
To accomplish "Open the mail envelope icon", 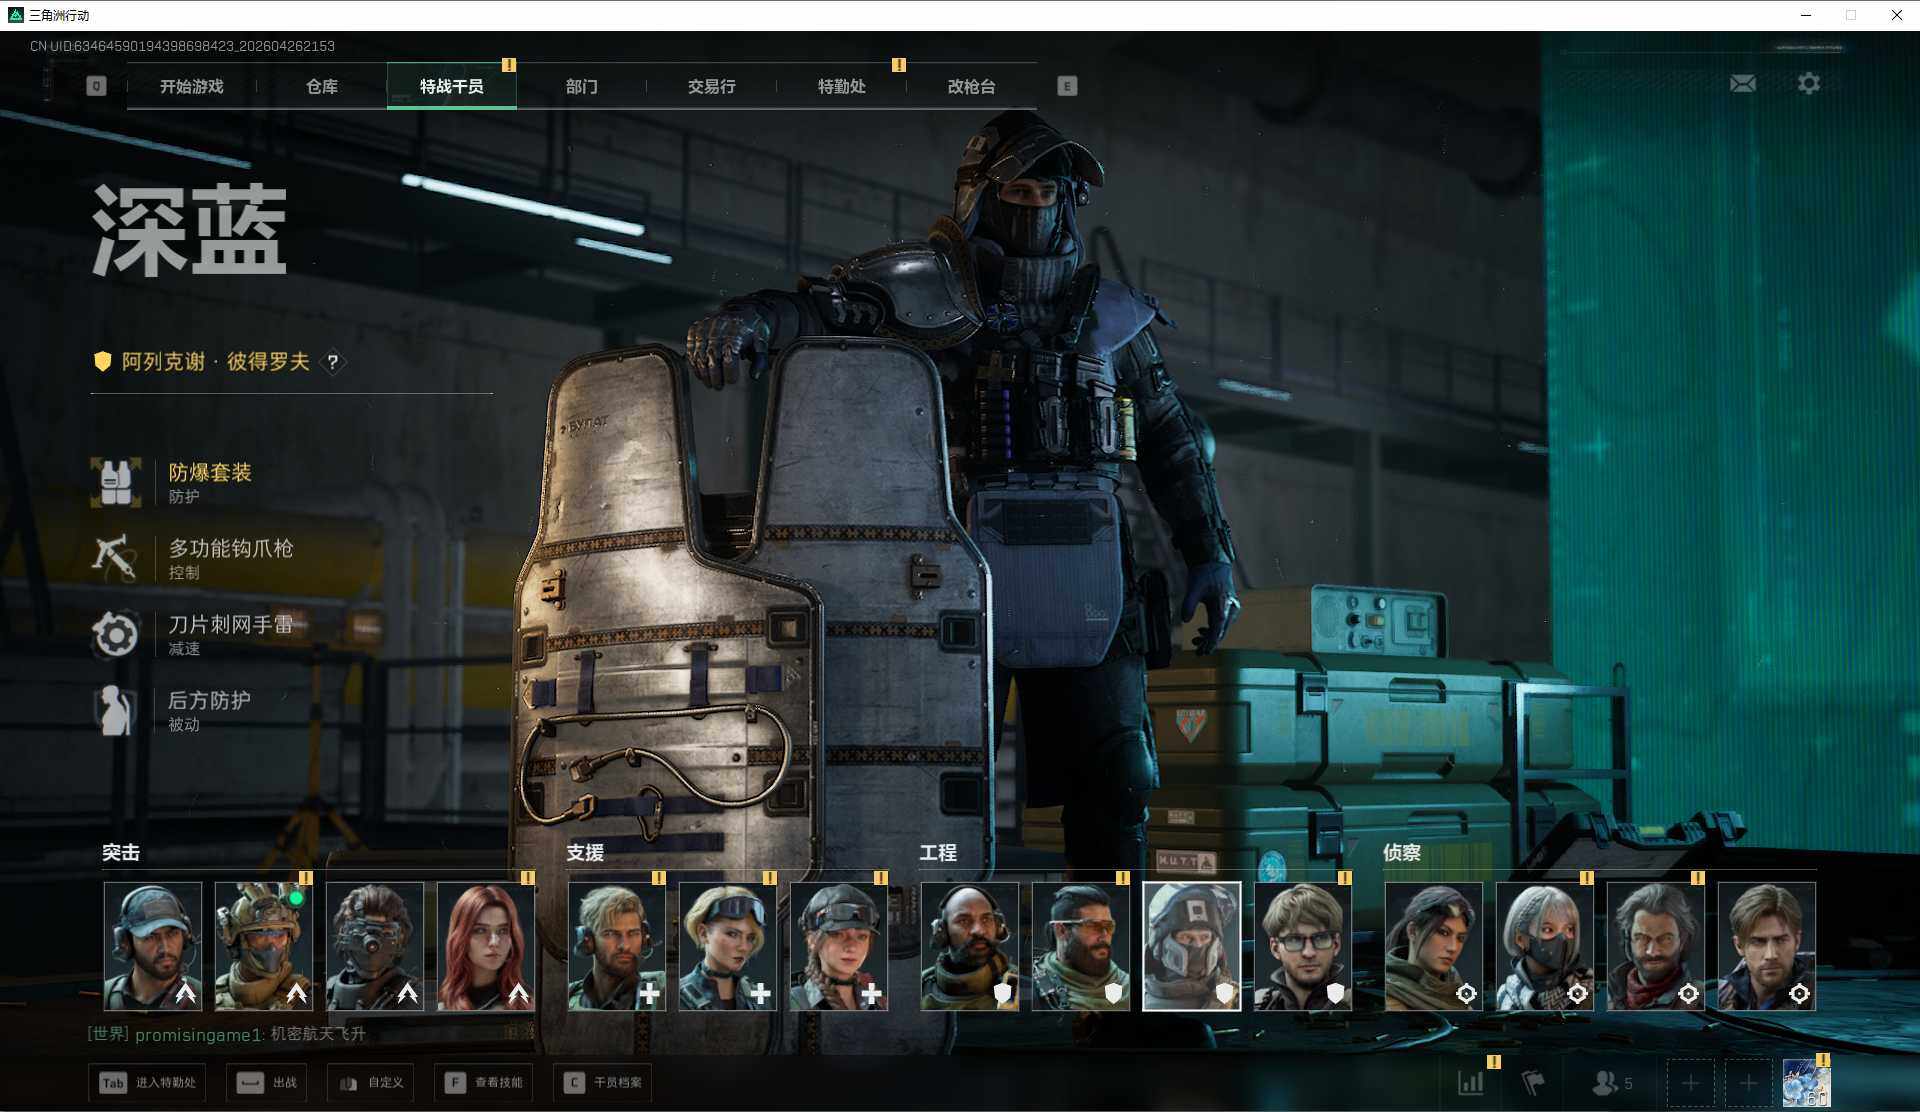I will (x=1743, y=84).
